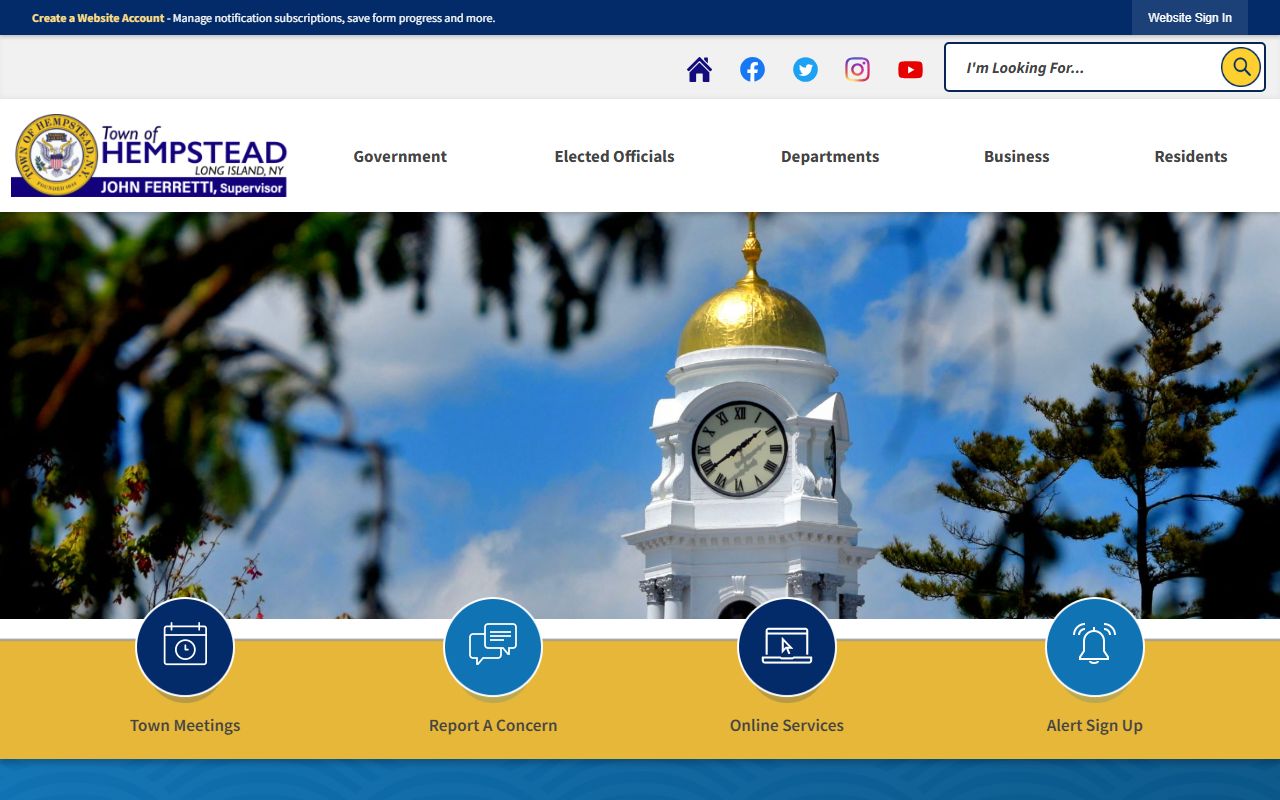Open the Elected Officials menu

(615, 156)
